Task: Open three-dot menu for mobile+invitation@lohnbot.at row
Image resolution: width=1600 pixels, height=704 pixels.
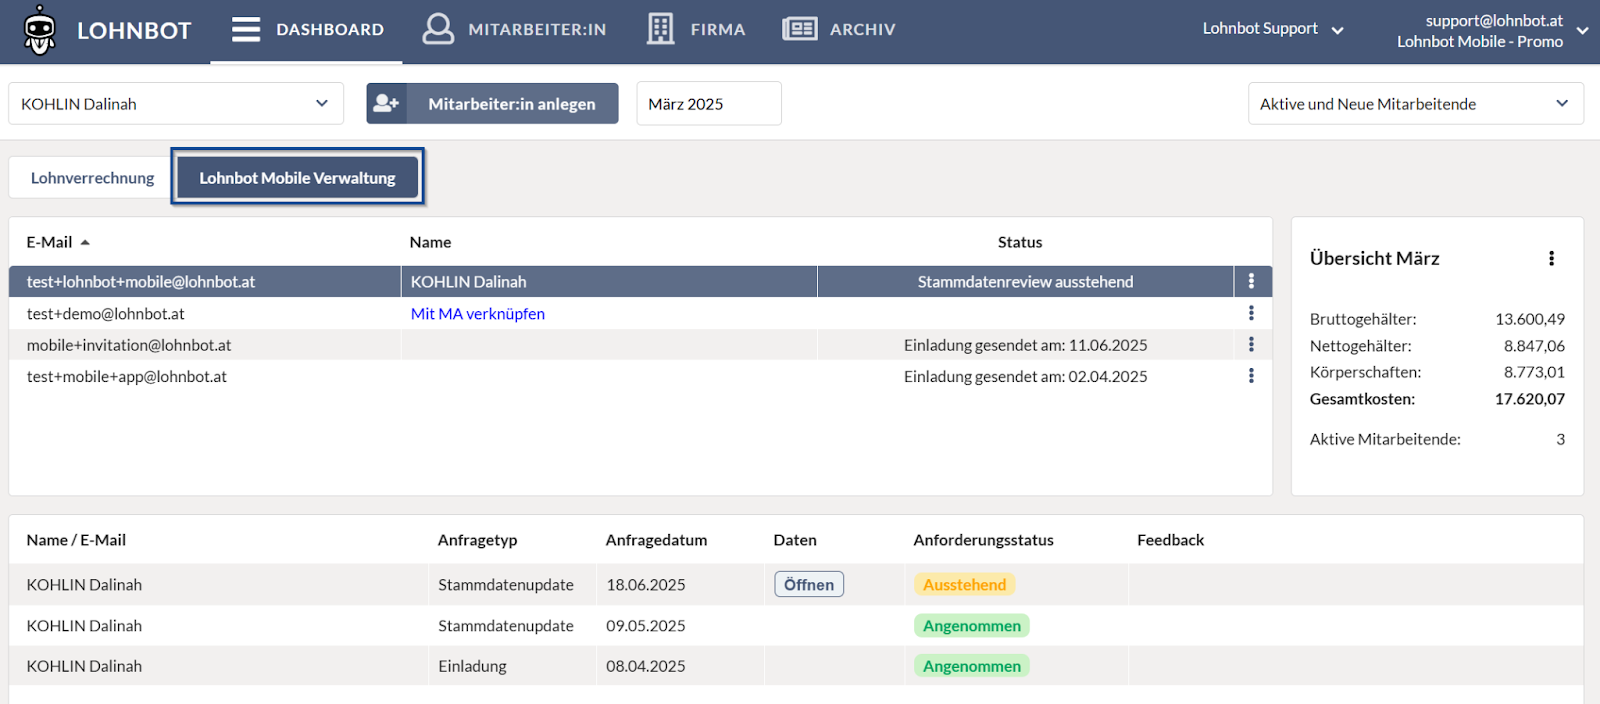Action: 1251,344
